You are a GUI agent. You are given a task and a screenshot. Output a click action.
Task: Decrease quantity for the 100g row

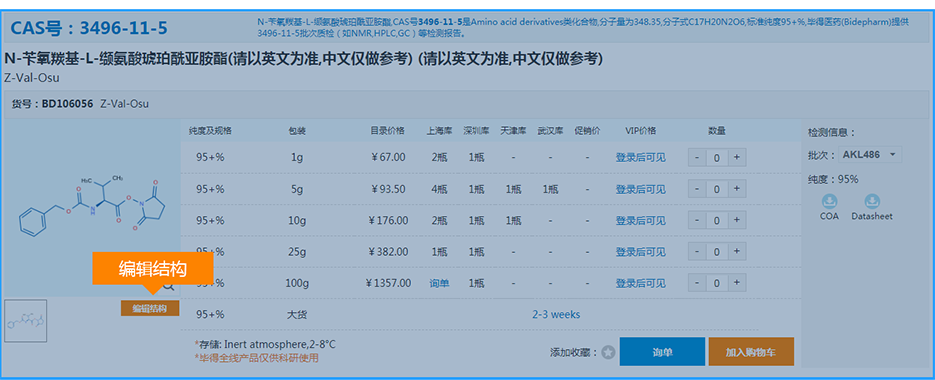click(698, 283)
